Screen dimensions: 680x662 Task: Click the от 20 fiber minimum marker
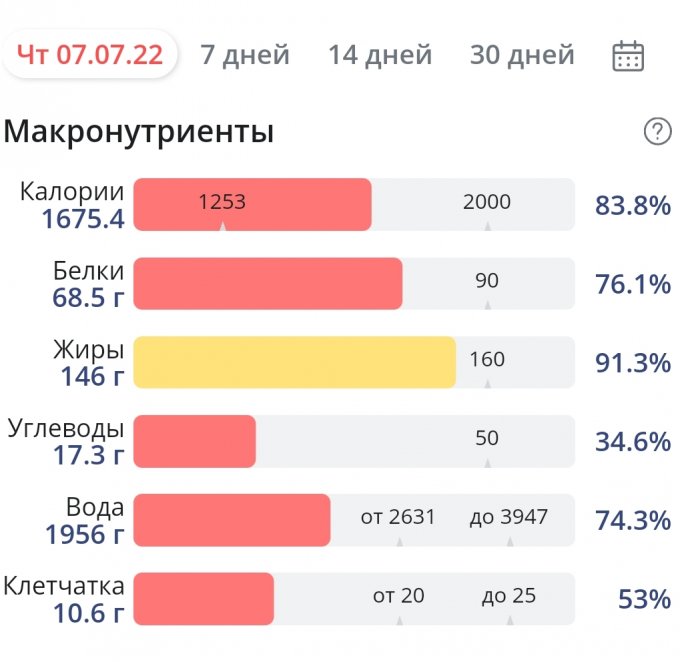pos(399,596)
